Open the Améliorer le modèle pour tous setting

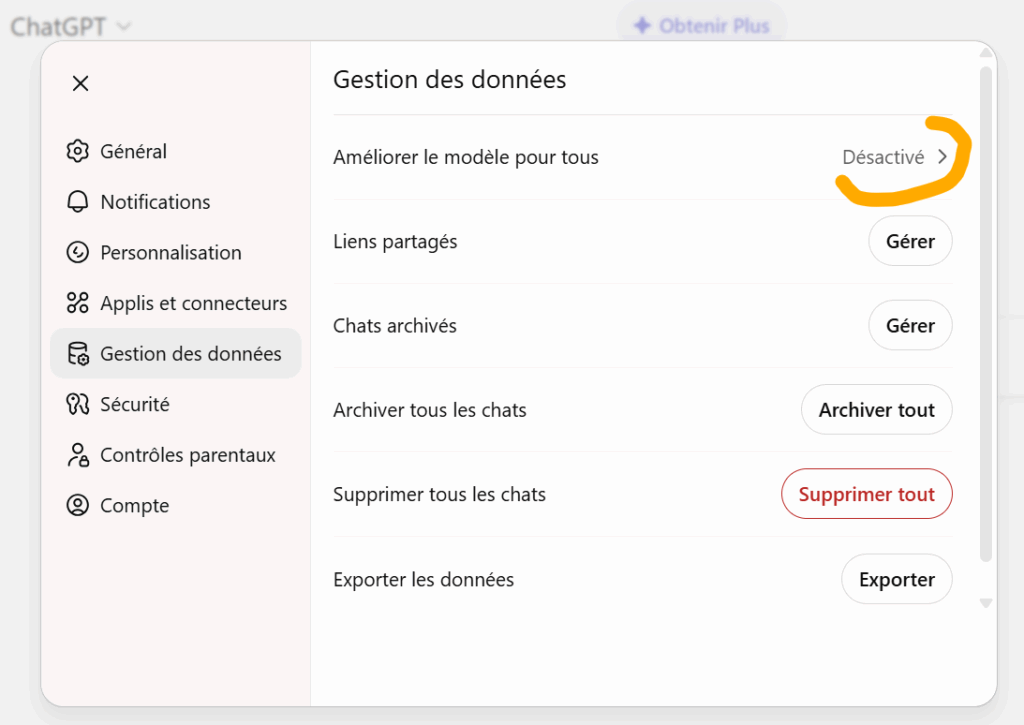tap(640, 157)
